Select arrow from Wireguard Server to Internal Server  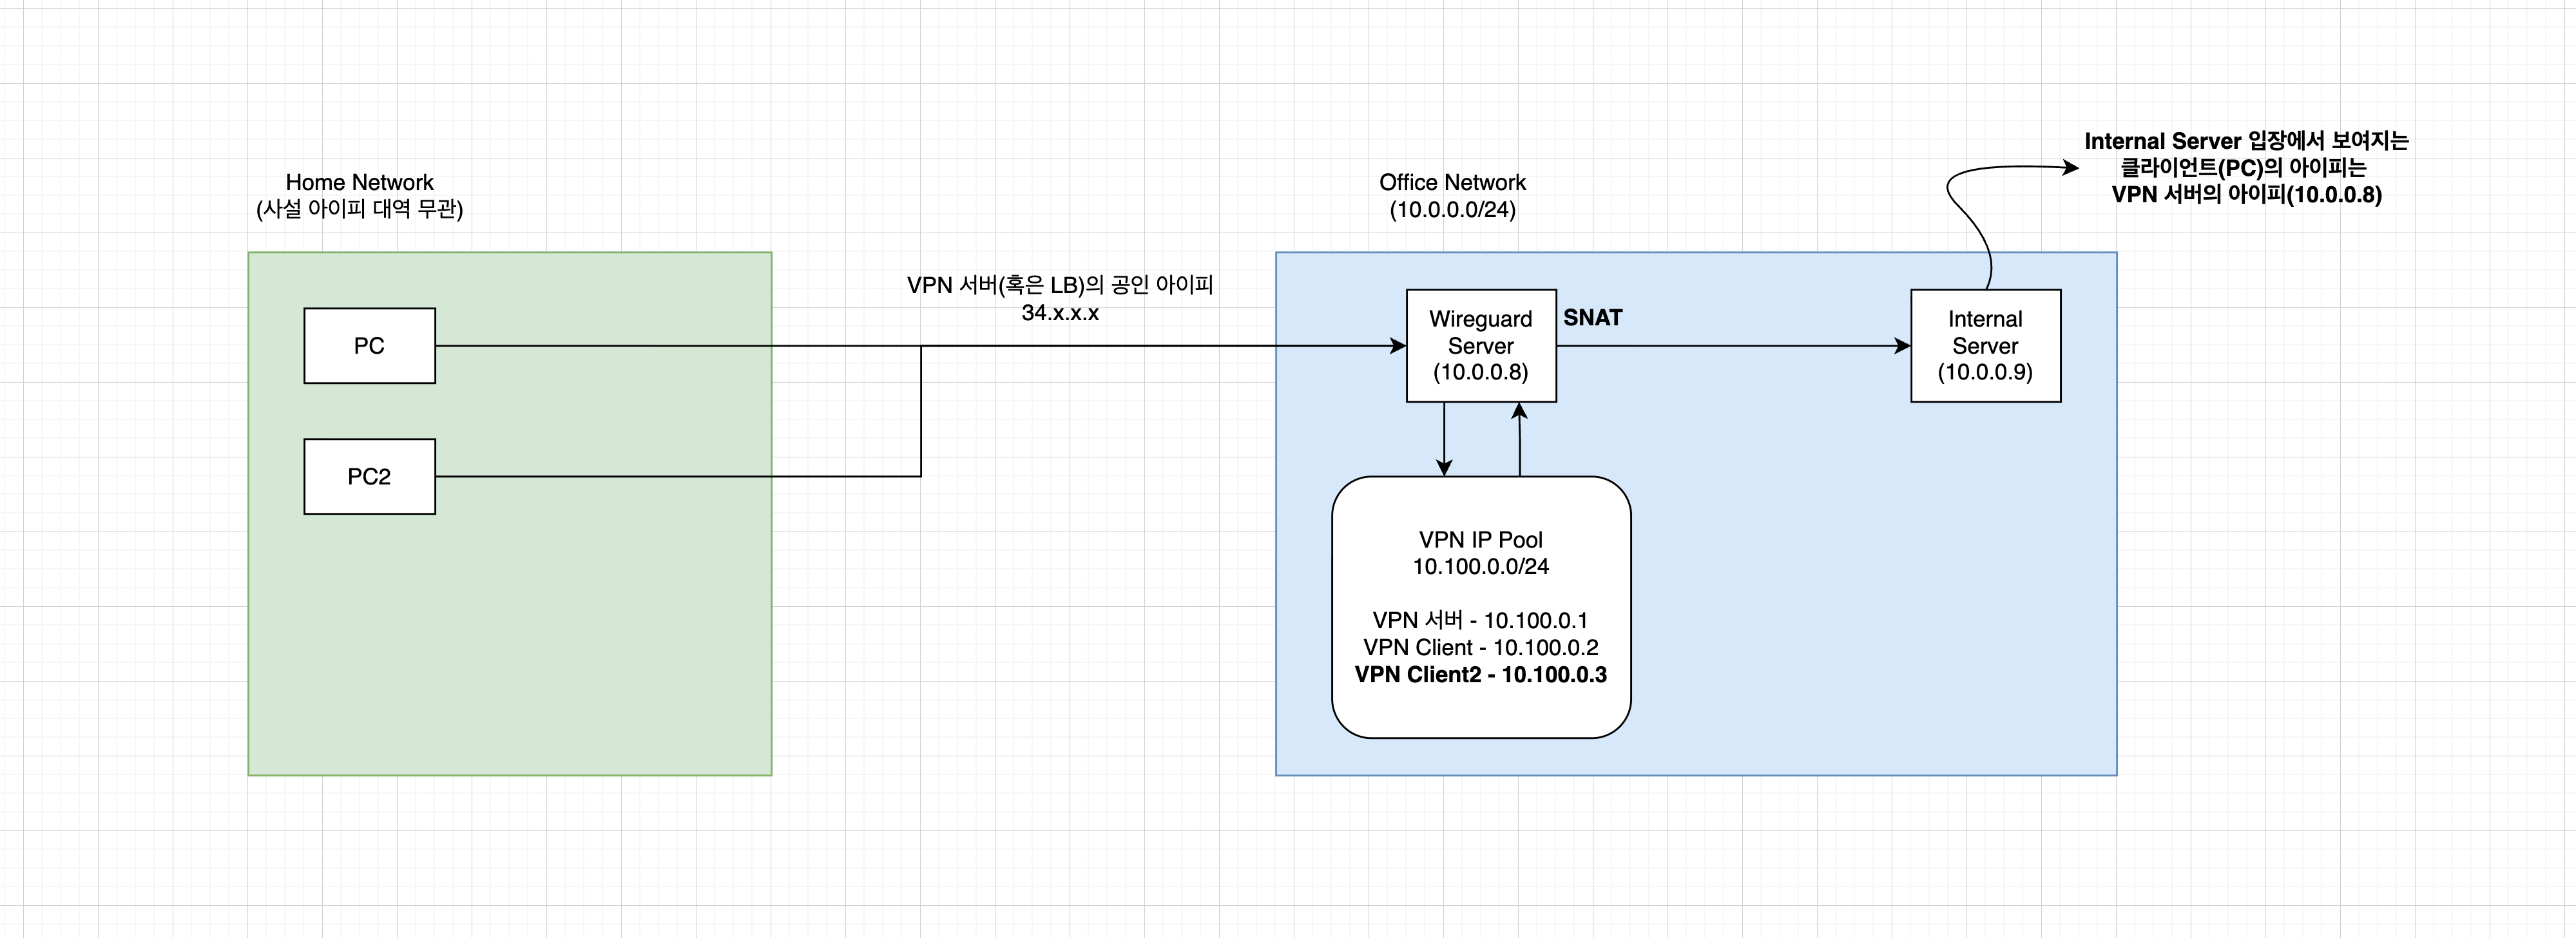[x=1730, y=346]
